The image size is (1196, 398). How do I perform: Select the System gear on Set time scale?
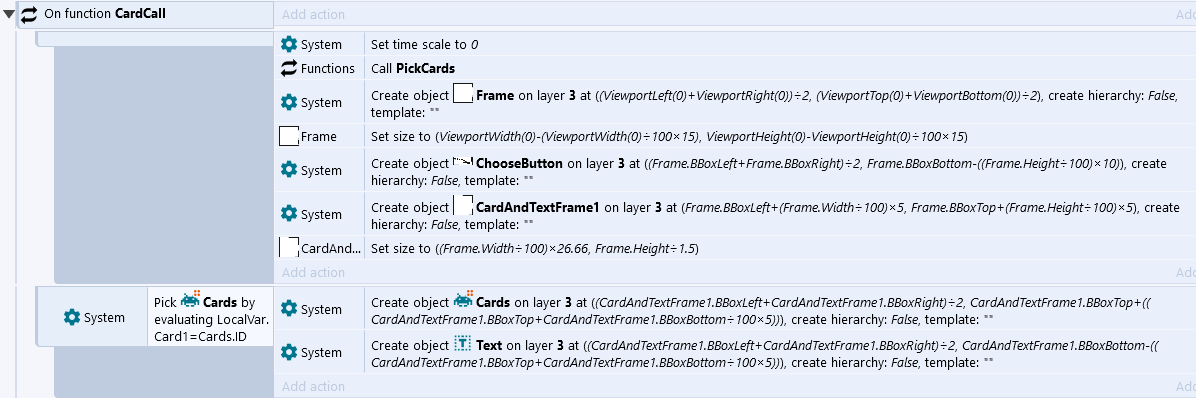pyautogui.click(x=289, y=44)
